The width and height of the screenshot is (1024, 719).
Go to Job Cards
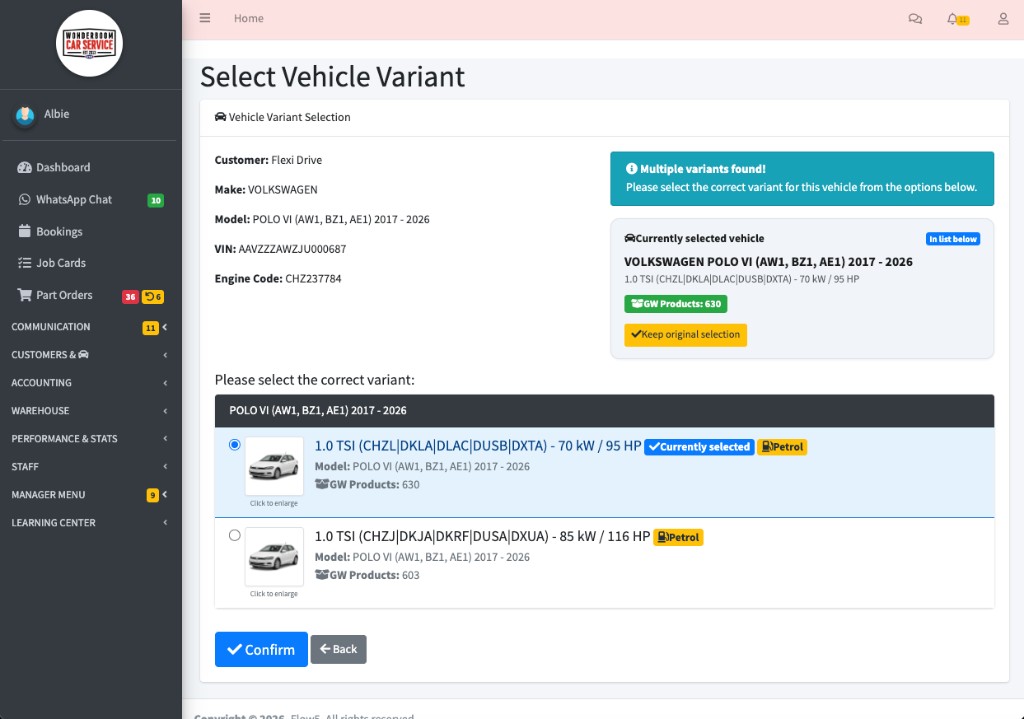[x=89, y=263]
